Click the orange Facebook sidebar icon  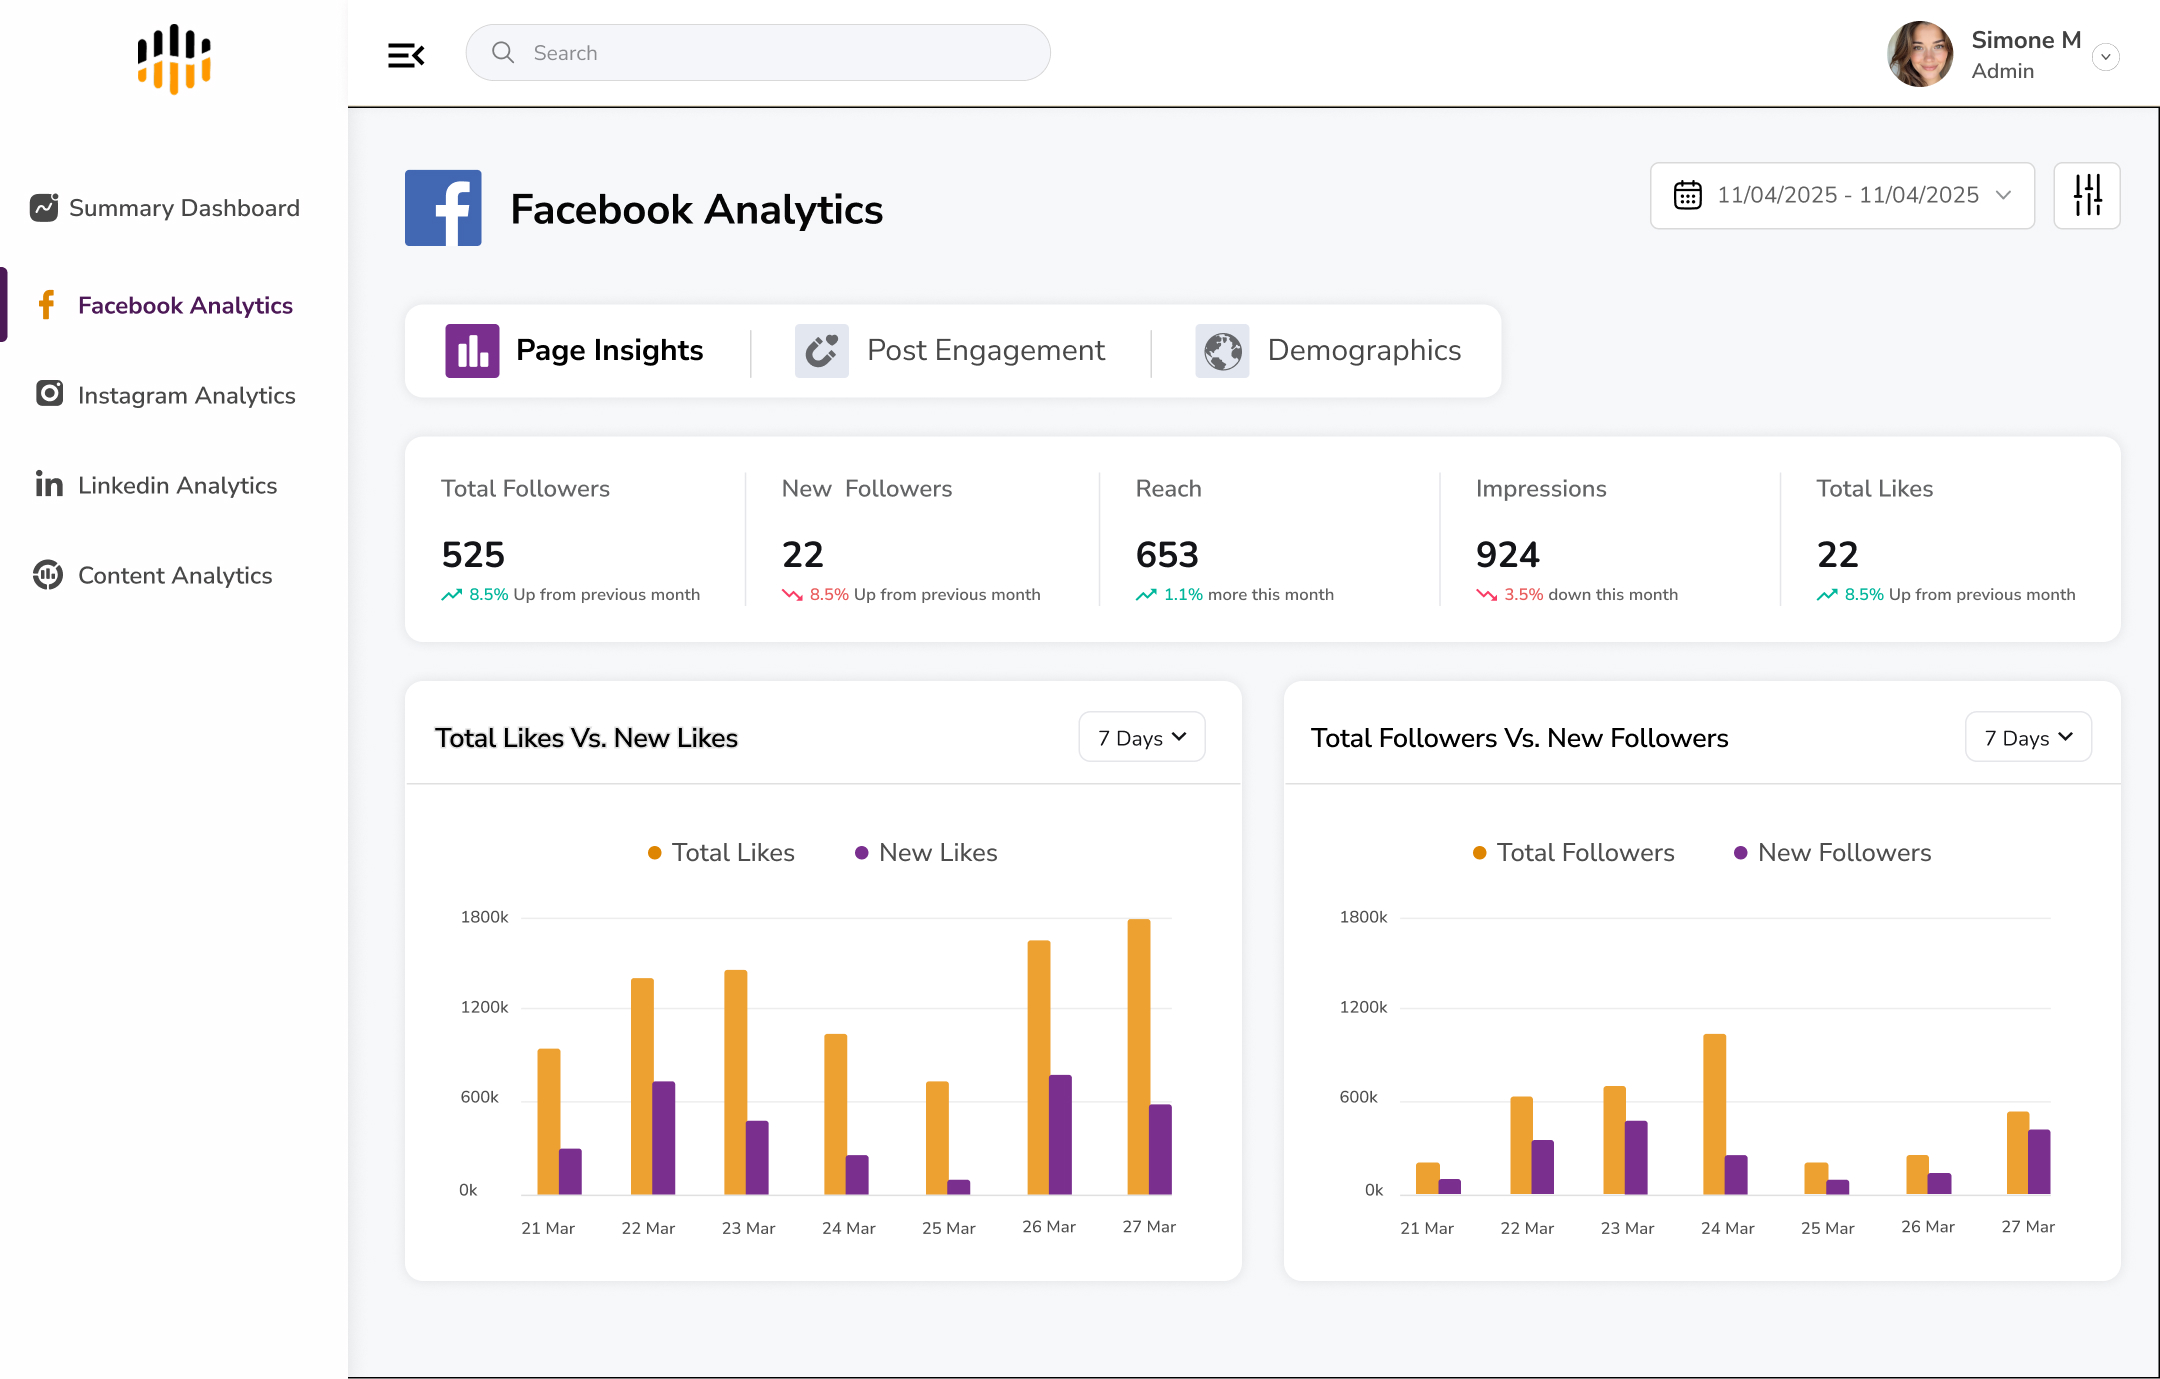tap(46, 305)
